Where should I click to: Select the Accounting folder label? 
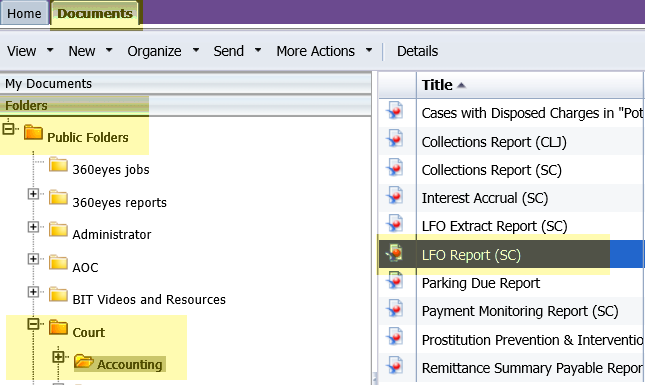(130, 364)
